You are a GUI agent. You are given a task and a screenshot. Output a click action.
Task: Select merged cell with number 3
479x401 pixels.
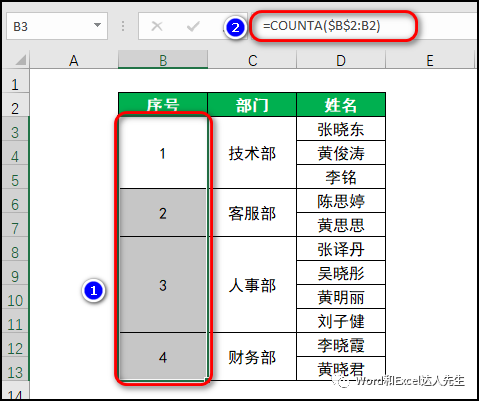(163, 285)
